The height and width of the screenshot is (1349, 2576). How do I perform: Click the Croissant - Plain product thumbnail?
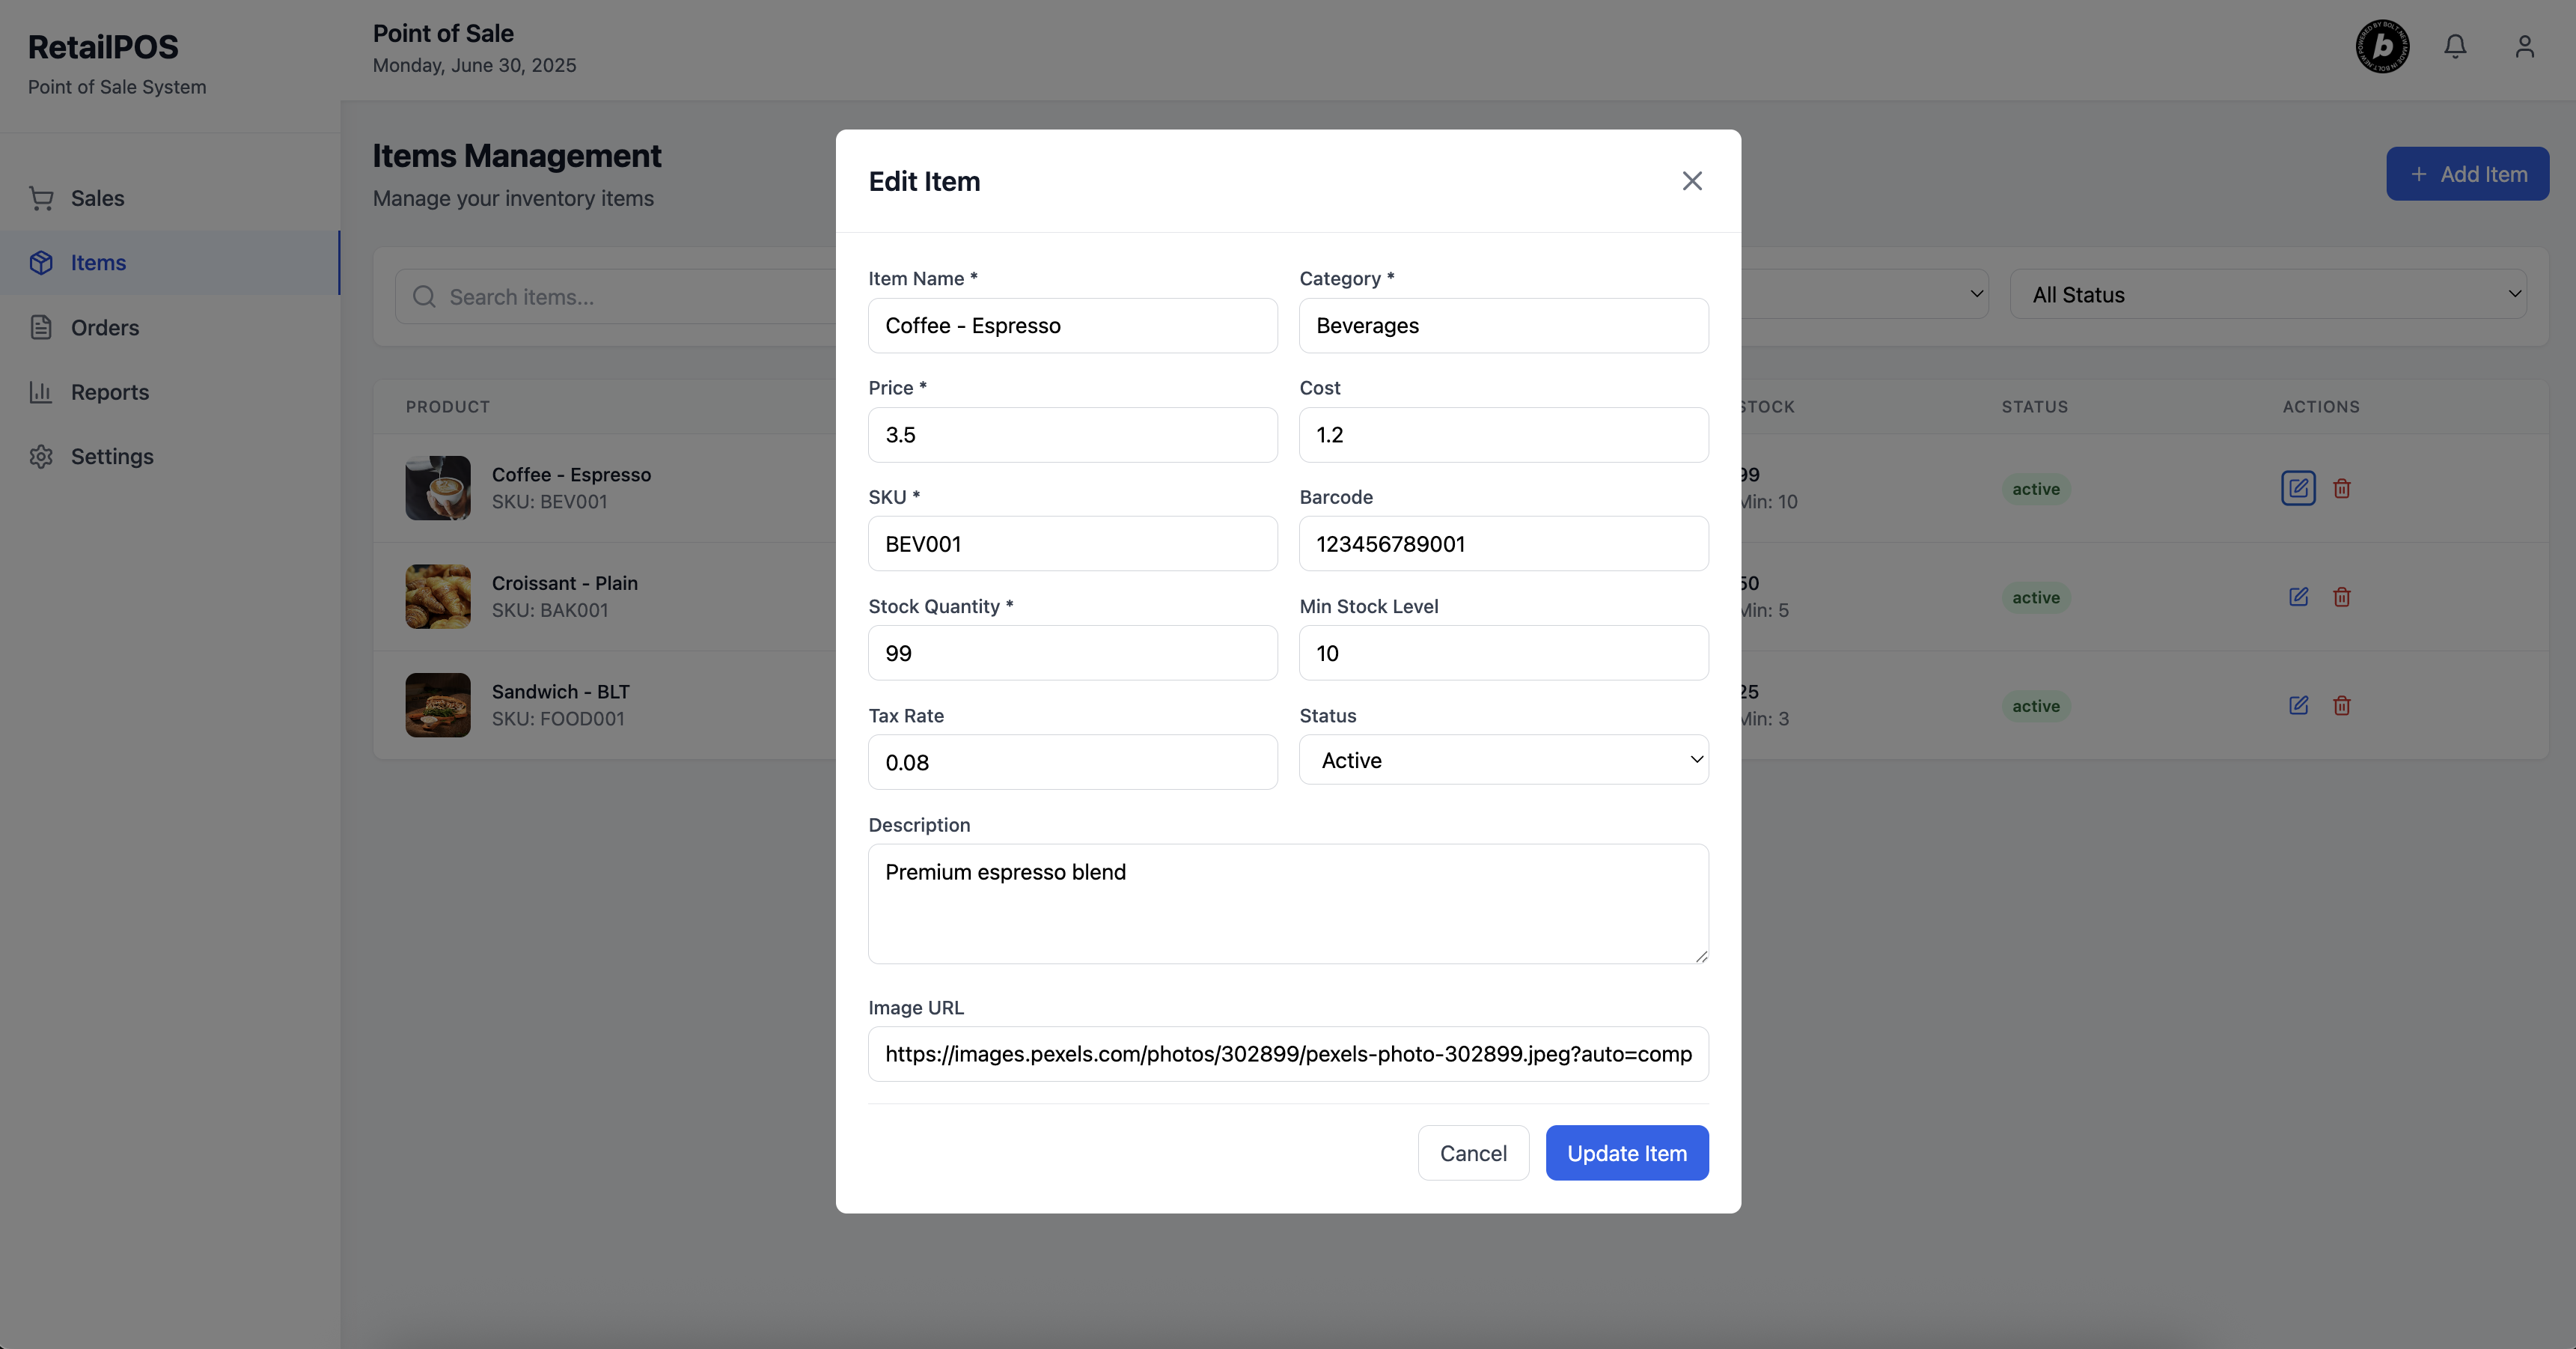[x=438, y=597]
